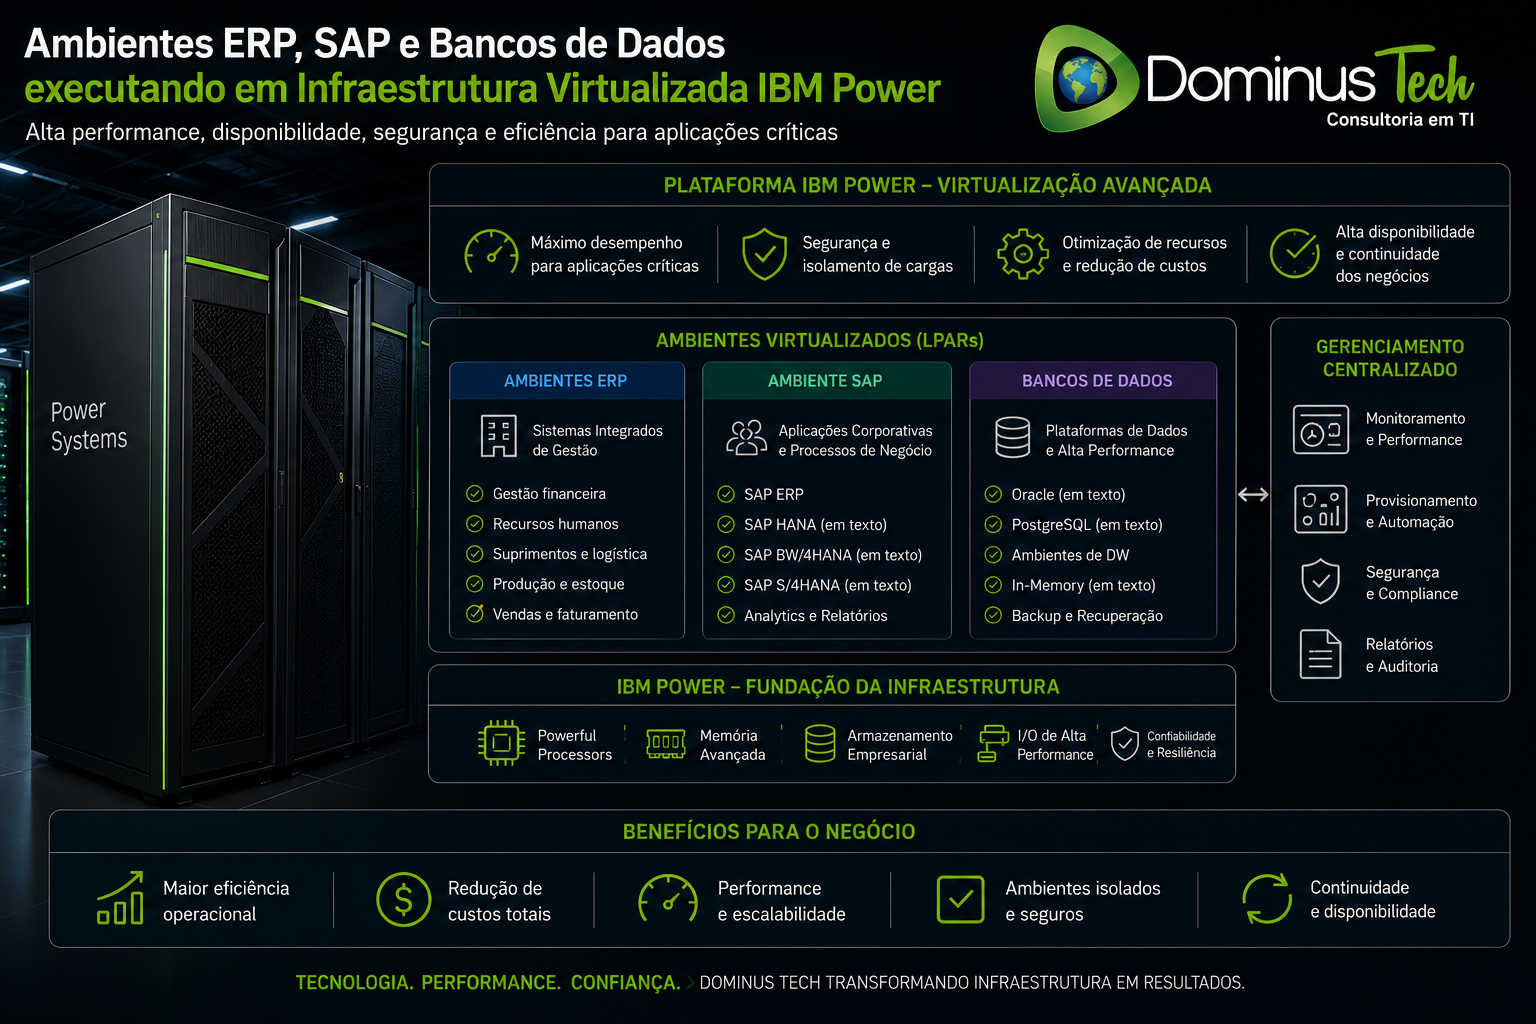Click the check mark beside Backup e Recuperação
This screenshot has width=1536, height=1024.
(993, 615)
